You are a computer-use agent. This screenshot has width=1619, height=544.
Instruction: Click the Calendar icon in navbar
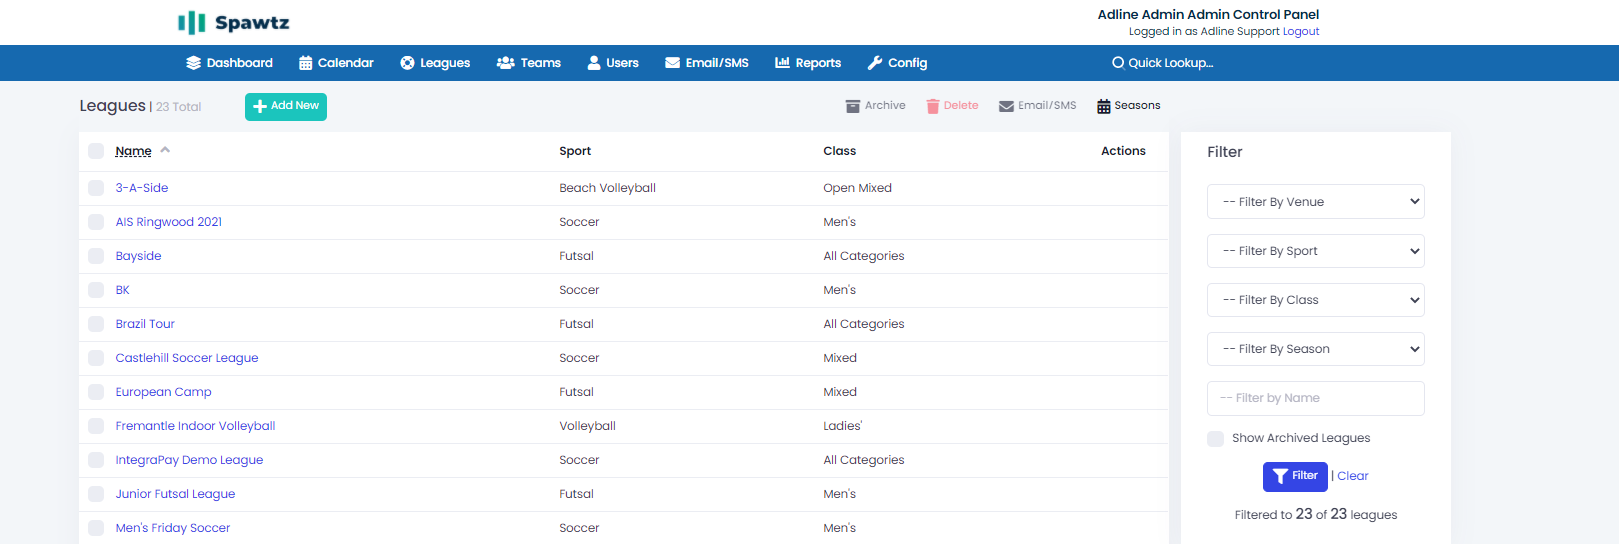coord(306,63)
